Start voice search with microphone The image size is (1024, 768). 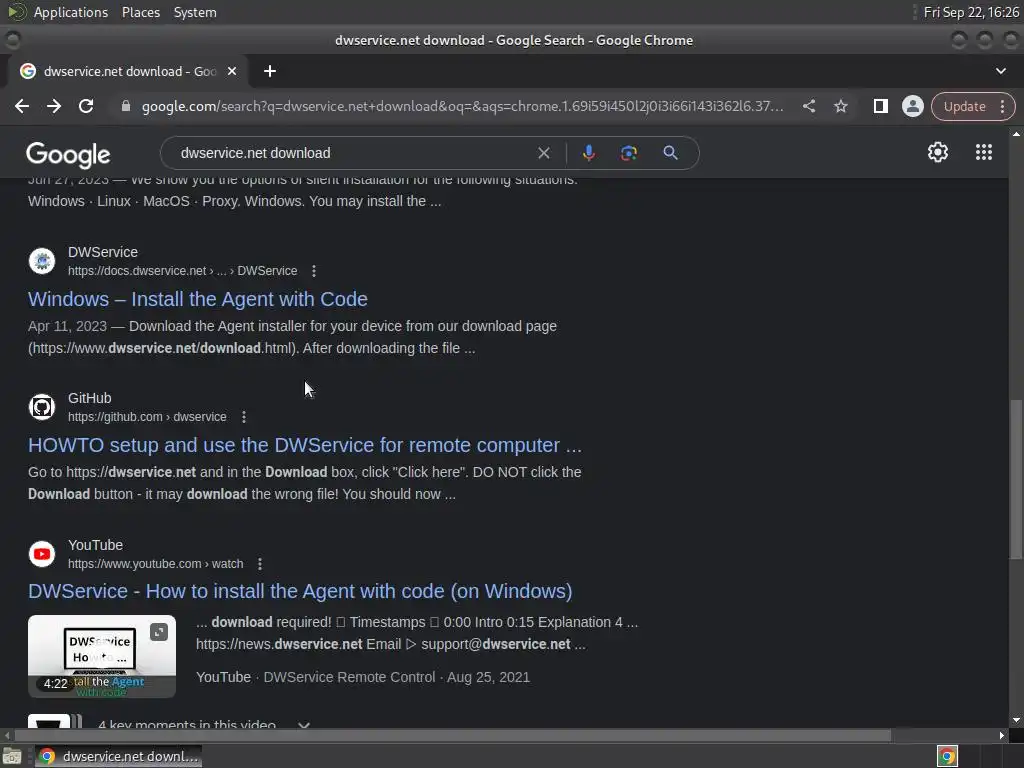[x=588, y=153]
